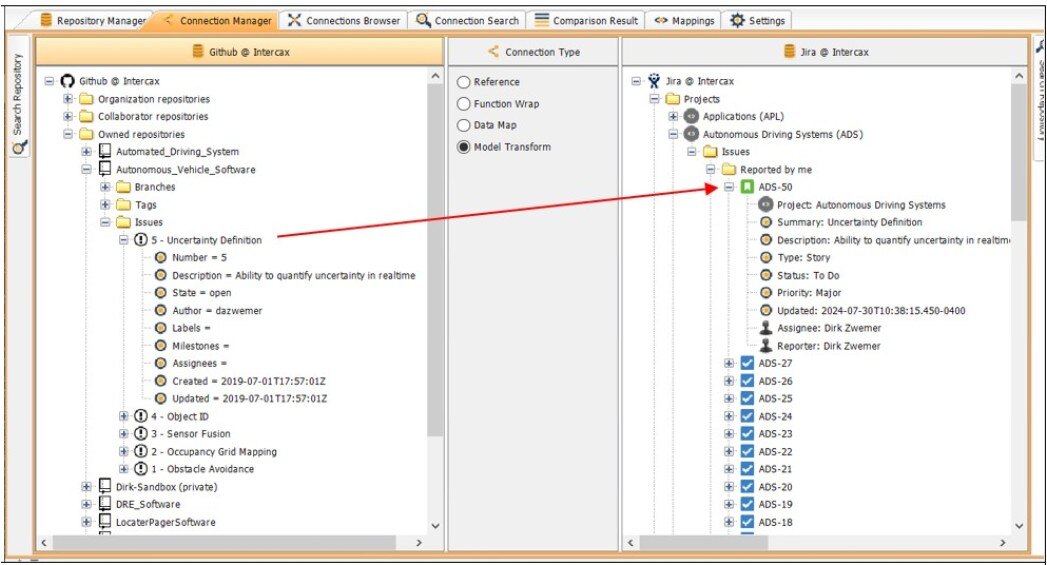Click the Assignee person icon for Dirk Zwemer
Viewport: 1047px width, 565px height.
[x=766, y=328]
